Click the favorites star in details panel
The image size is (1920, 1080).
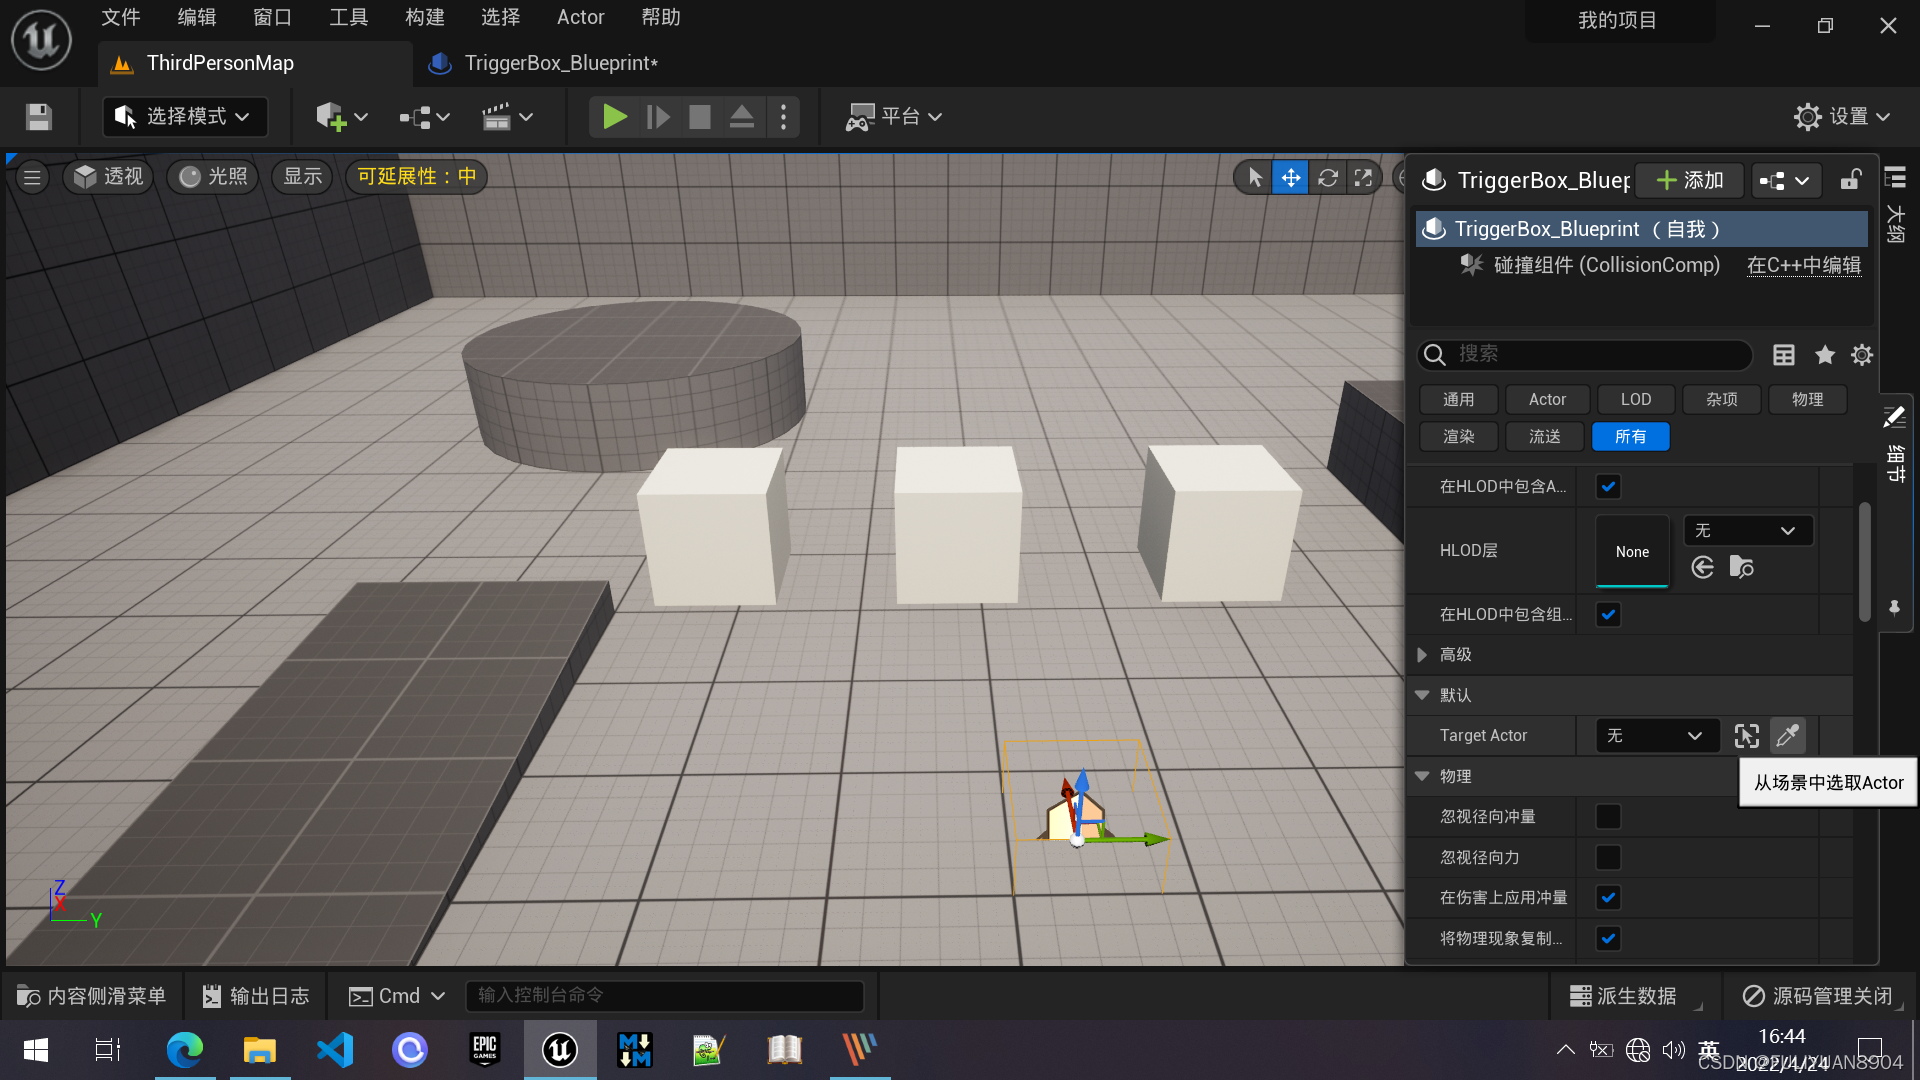point(1824,355)
